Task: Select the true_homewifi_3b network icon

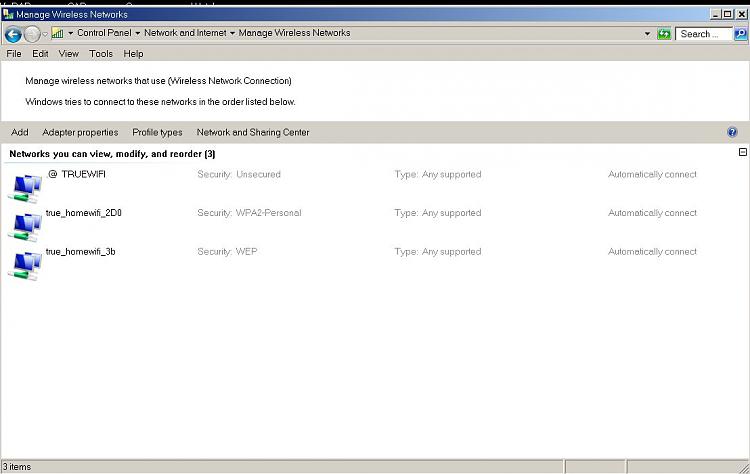Action: click(x=25, y=266)
